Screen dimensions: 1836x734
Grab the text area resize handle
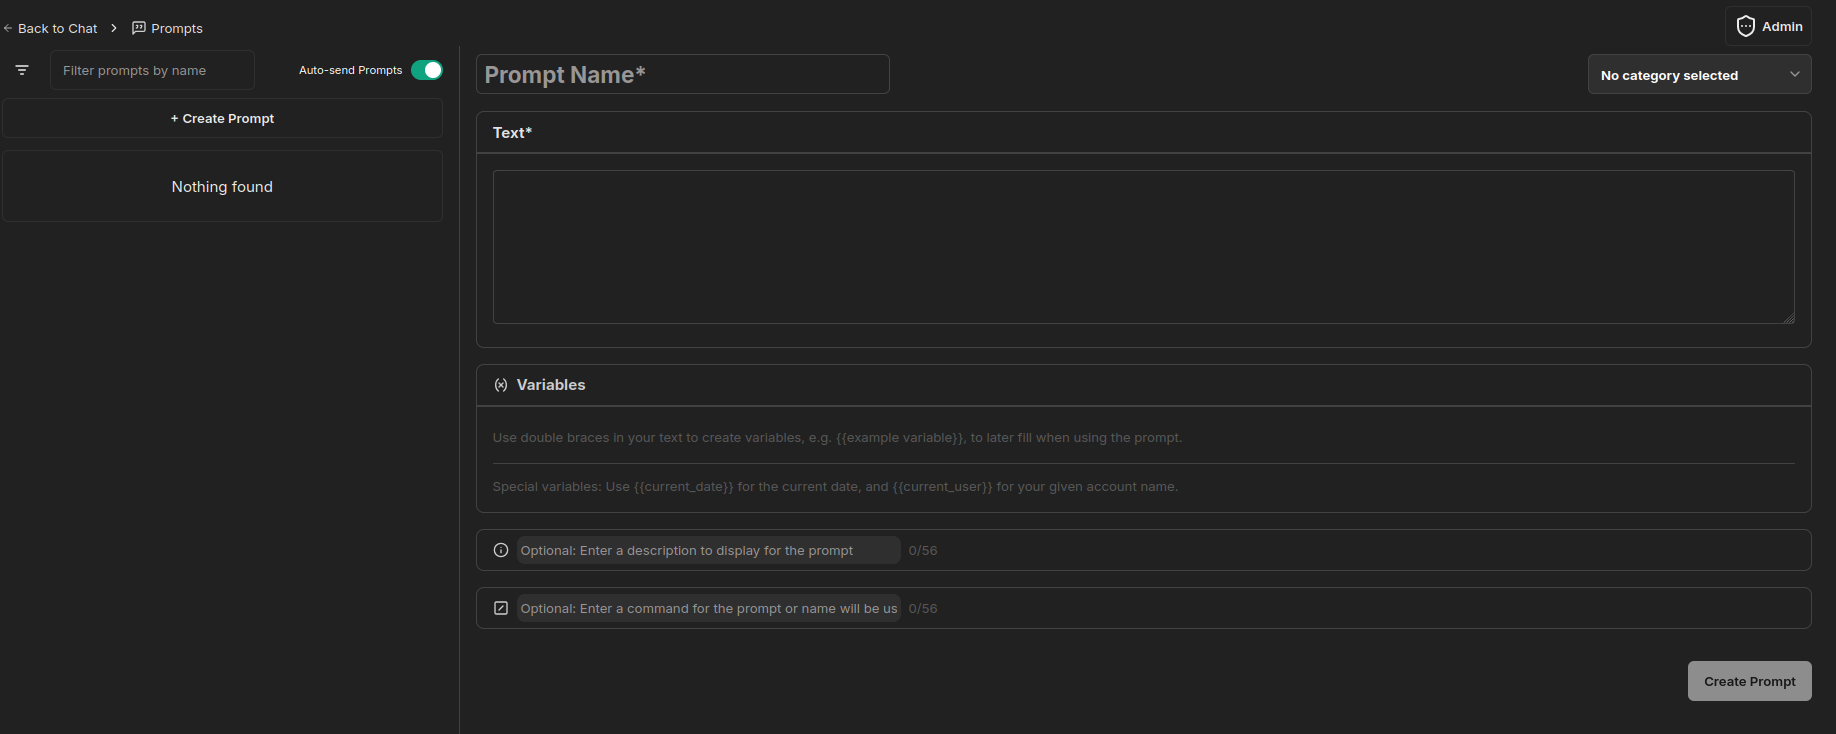pyautogui.click(x=1788, y=318)
